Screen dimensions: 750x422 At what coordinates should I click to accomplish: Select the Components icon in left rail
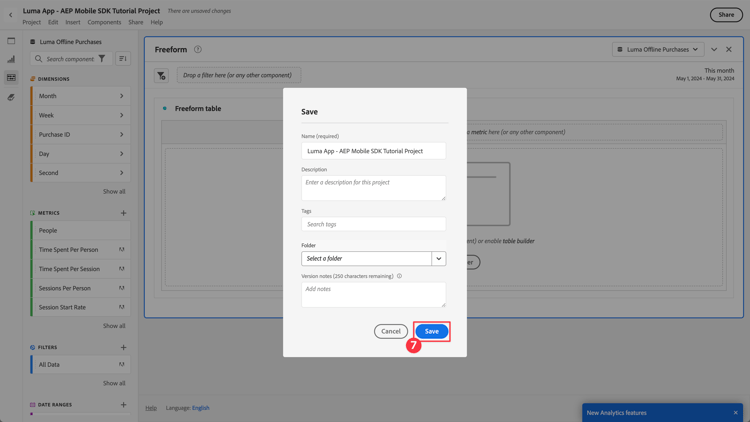coord(11,78)
